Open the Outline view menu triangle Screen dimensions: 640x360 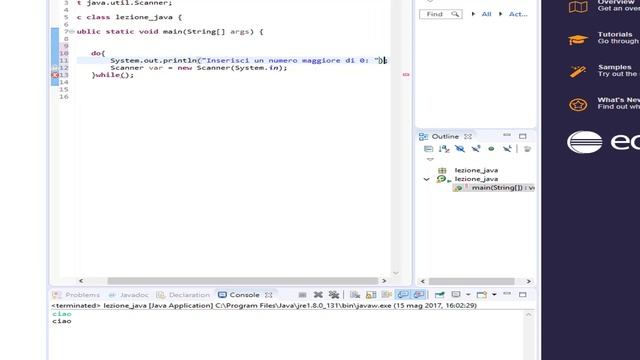430,160
